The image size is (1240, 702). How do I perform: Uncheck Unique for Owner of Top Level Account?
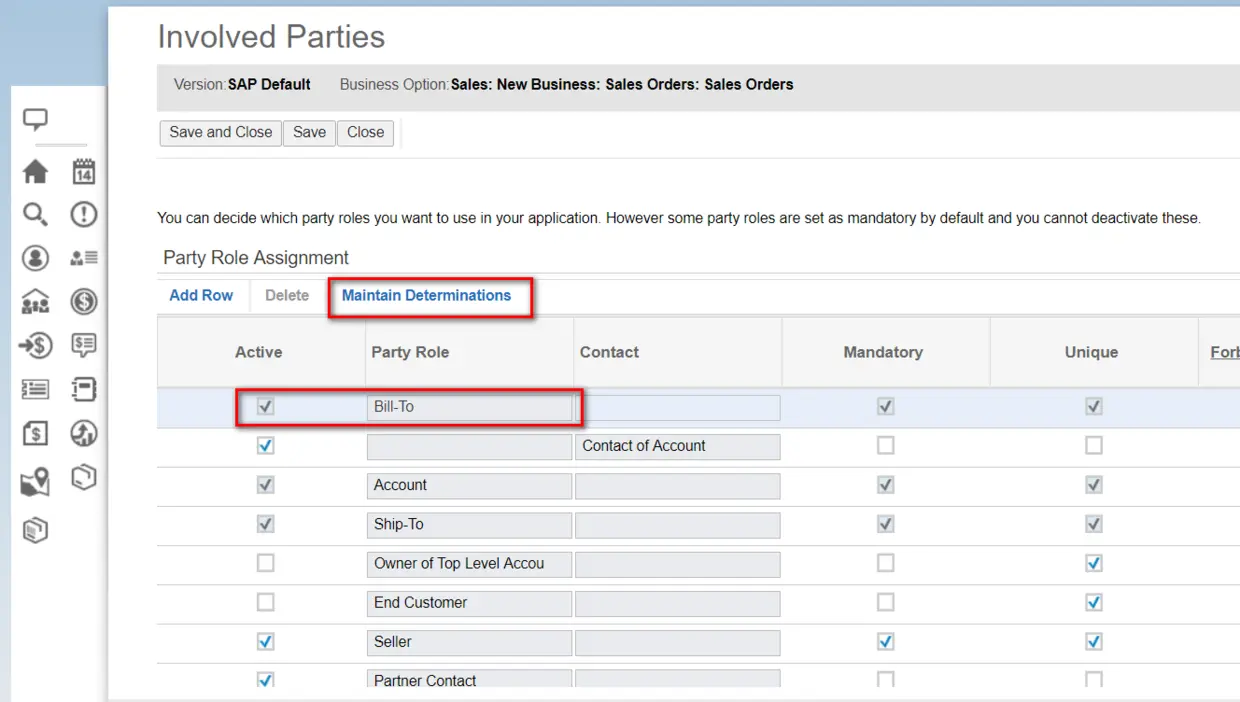coord(1093,563)
